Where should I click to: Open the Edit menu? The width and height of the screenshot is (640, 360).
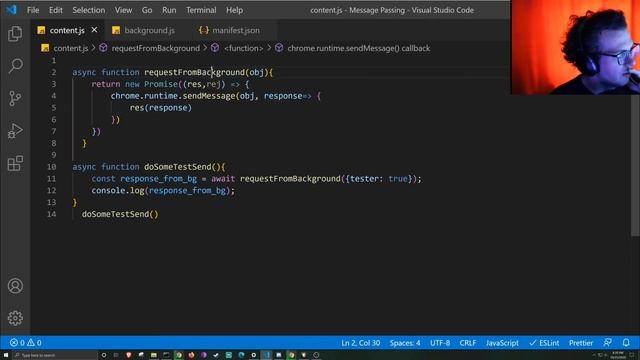56,10
